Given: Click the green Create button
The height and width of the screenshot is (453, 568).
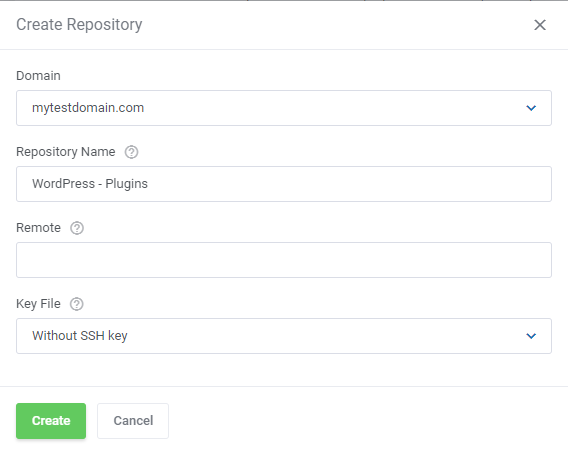Looking at the screenshot, I should tap(51, 421).
